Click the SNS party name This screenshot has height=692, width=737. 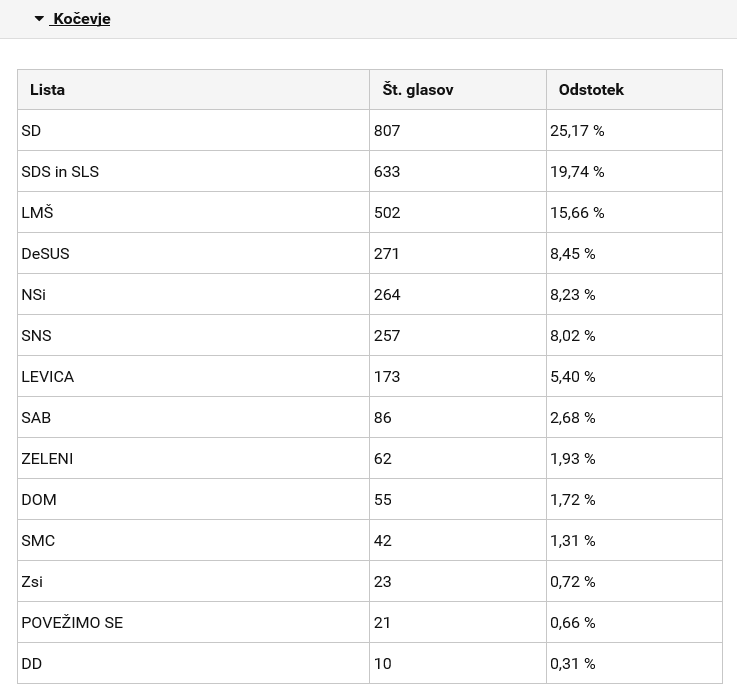(x=36, y=336)
